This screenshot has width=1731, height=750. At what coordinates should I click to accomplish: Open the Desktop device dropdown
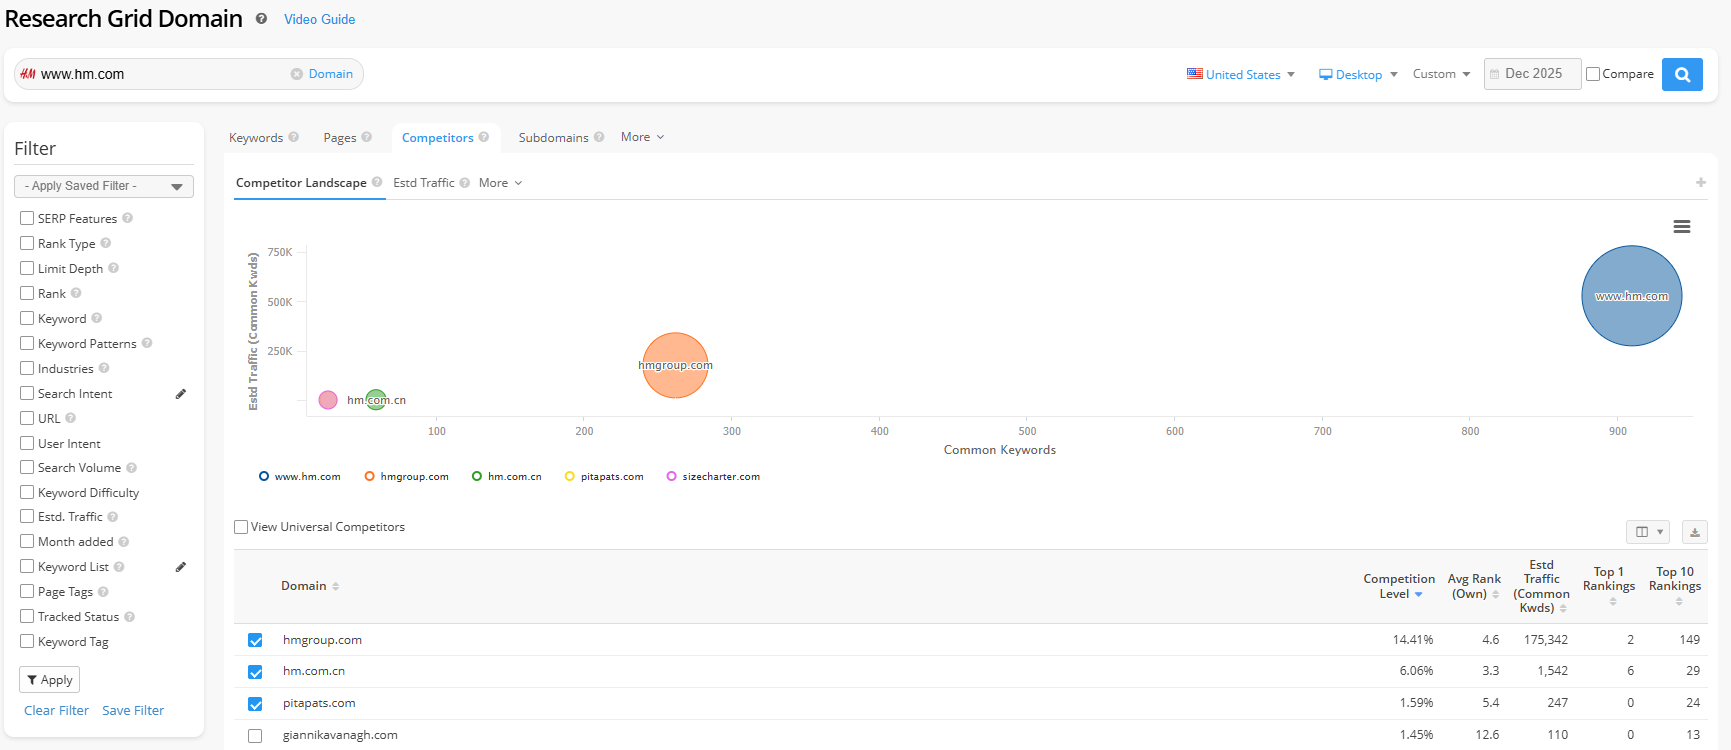pos(1358,74)
